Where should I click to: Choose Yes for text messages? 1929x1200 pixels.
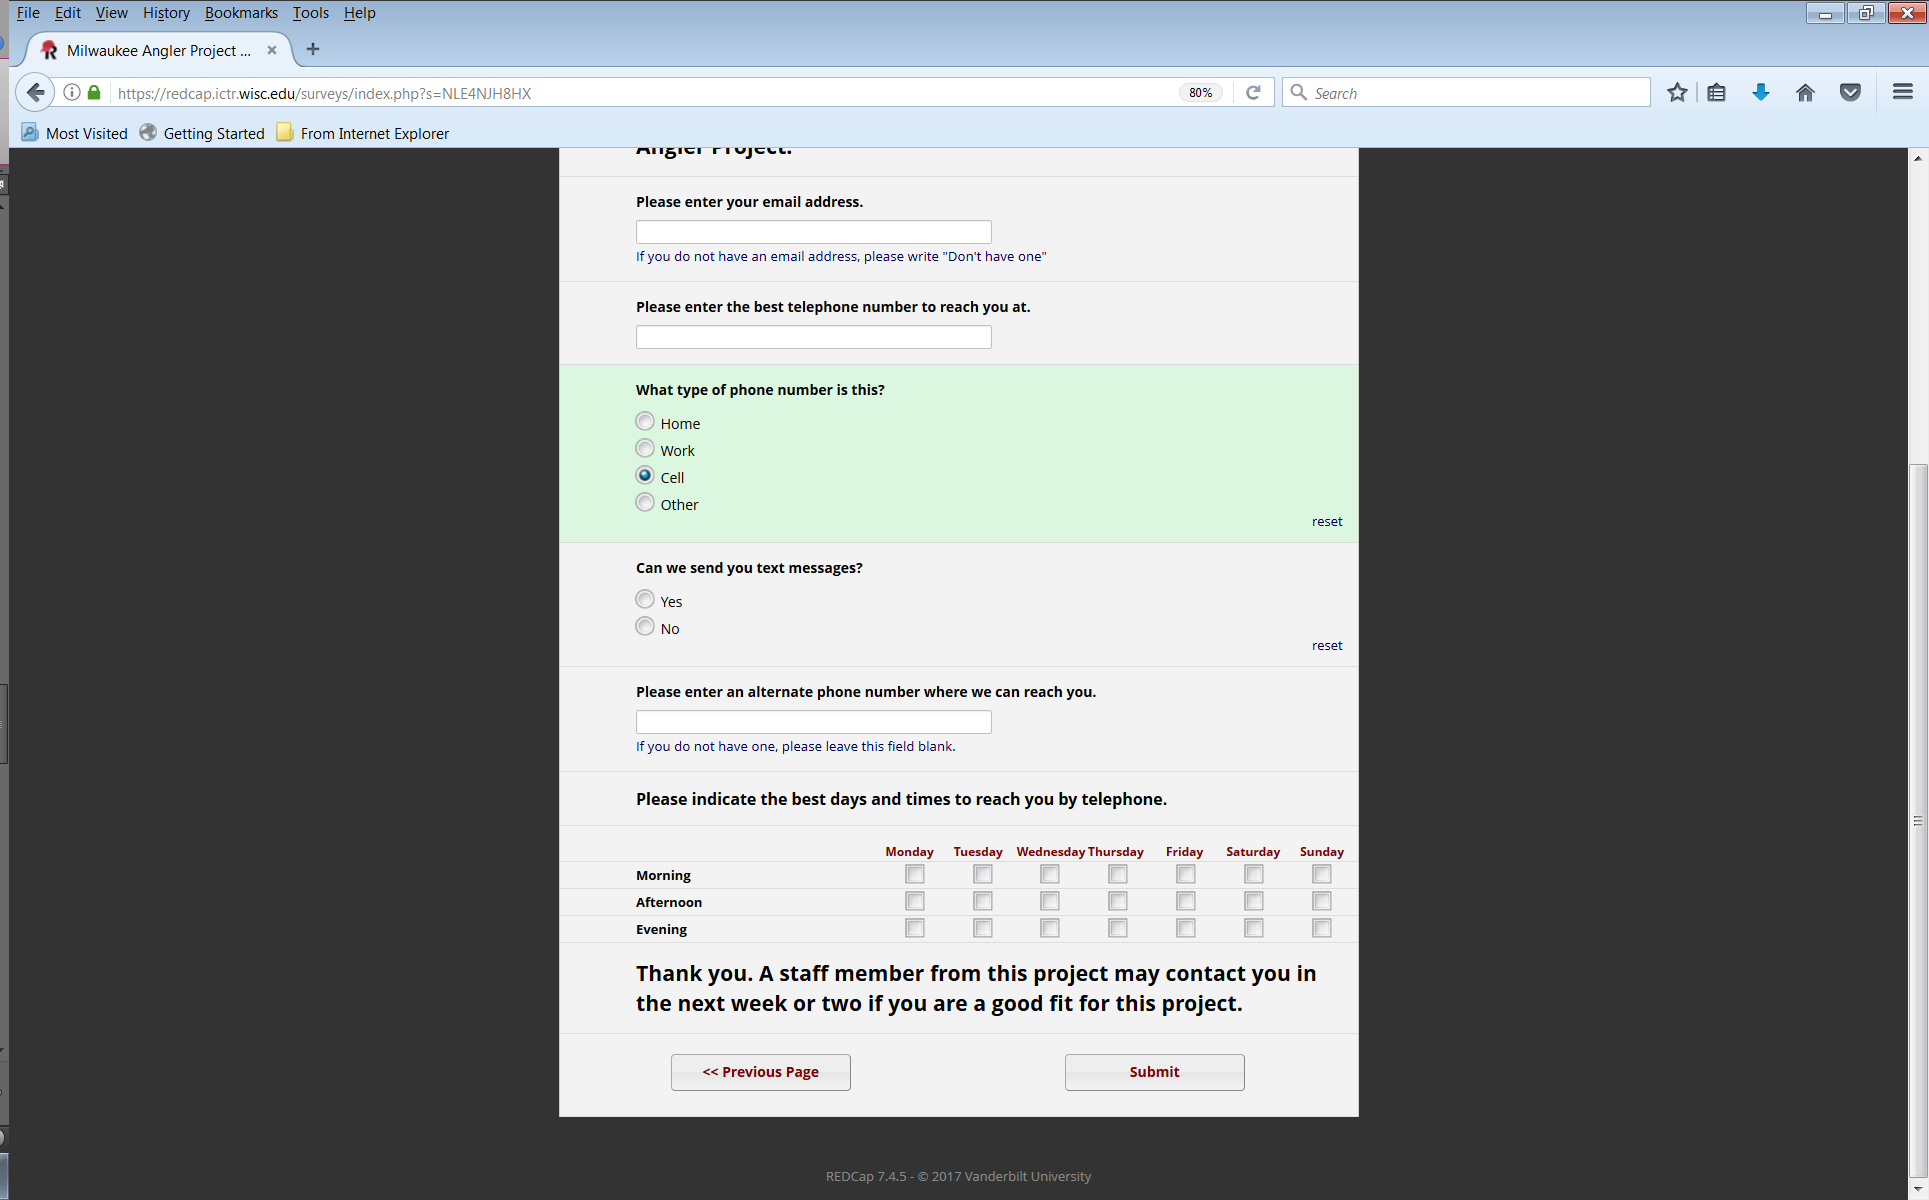click(645, 600)
